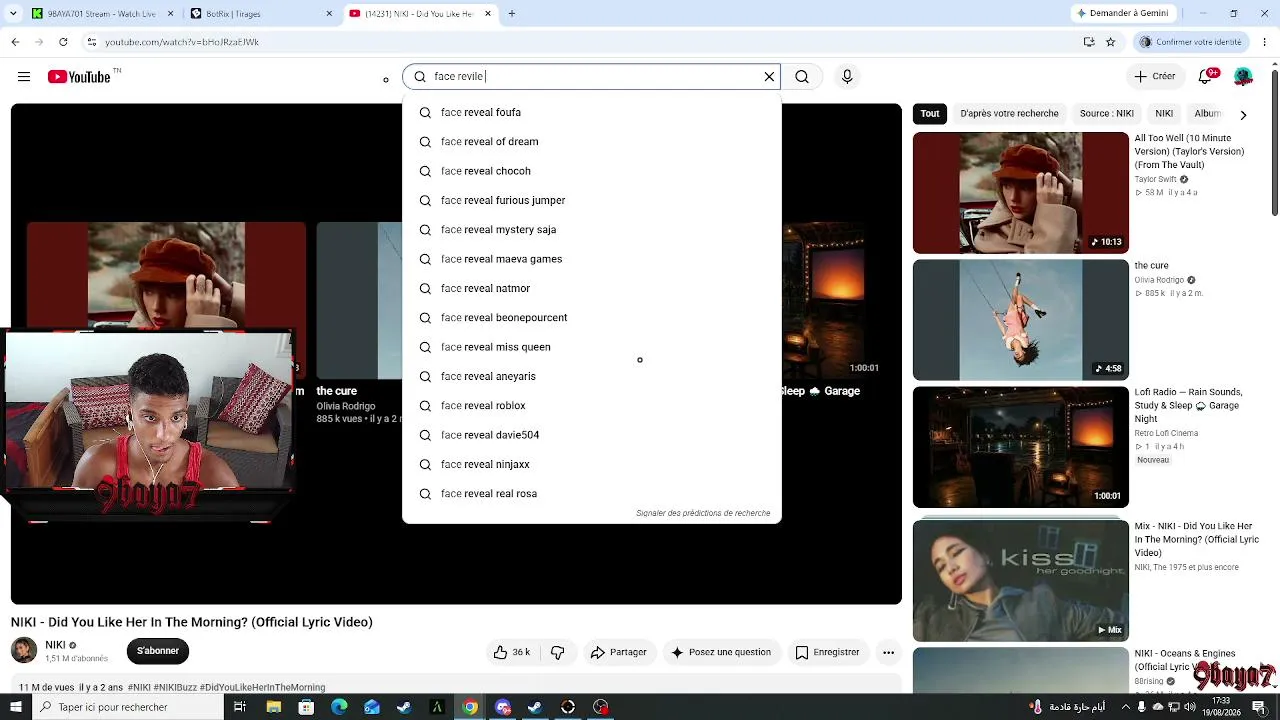Open the All Too Well video title
The width and height of the screenshot is (1280, 720).
tap(1189, 152)
